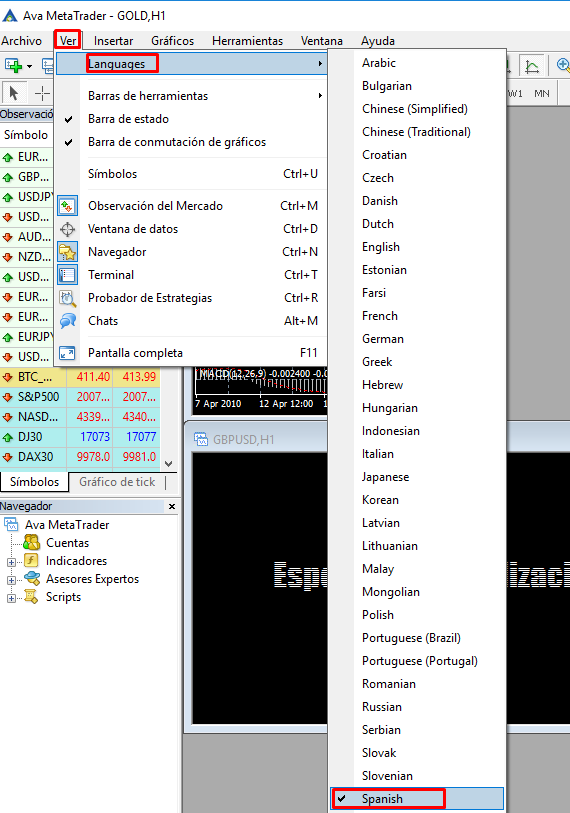The image size is (570, 813).
Task: Select the crosshair tool in toolbar
Action: pyautogui.click(x=42, y=93)
